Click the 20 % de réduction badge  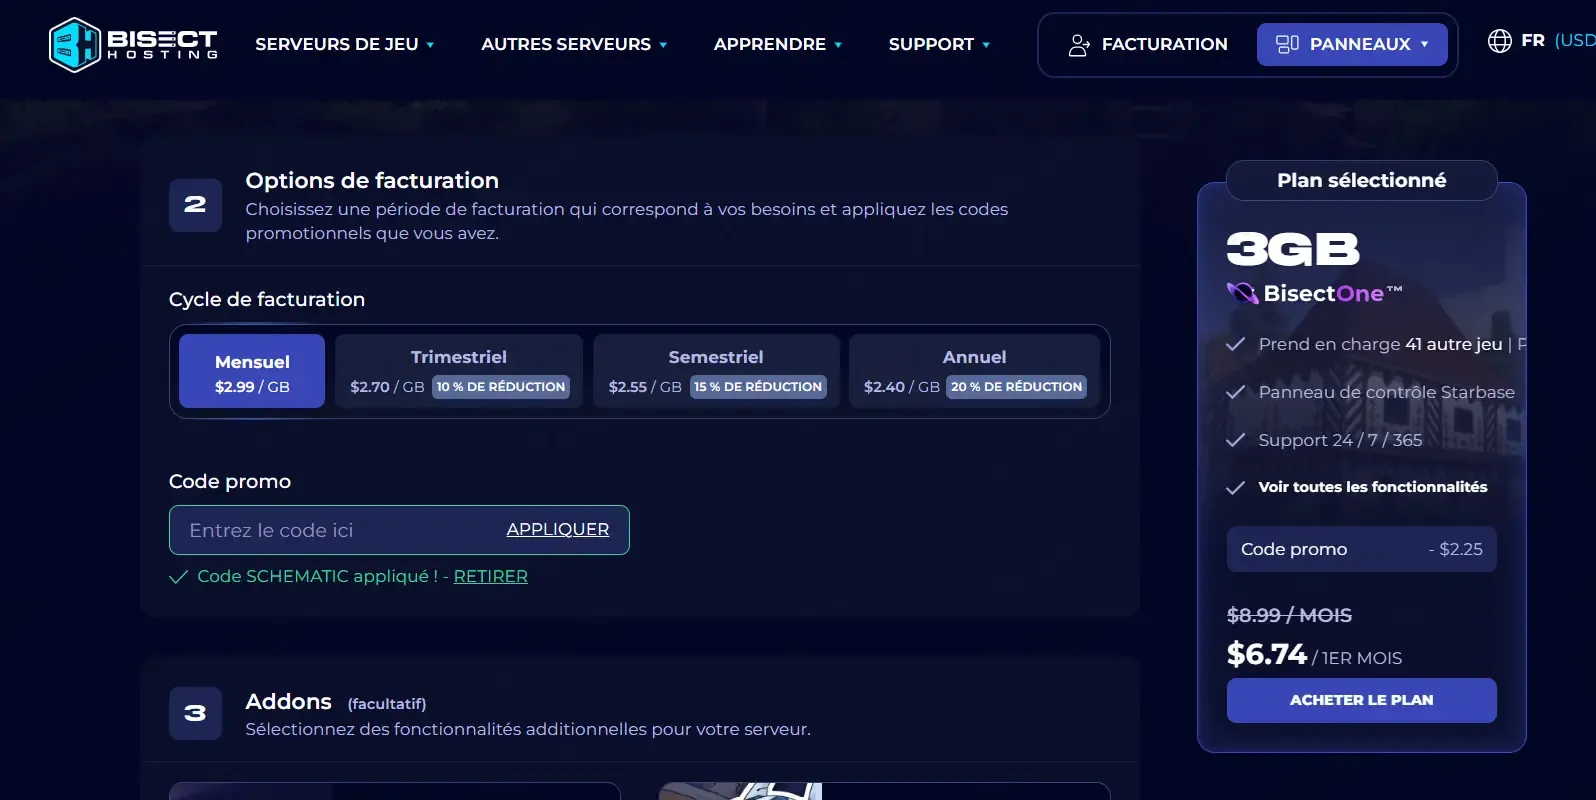(1017, 387)
